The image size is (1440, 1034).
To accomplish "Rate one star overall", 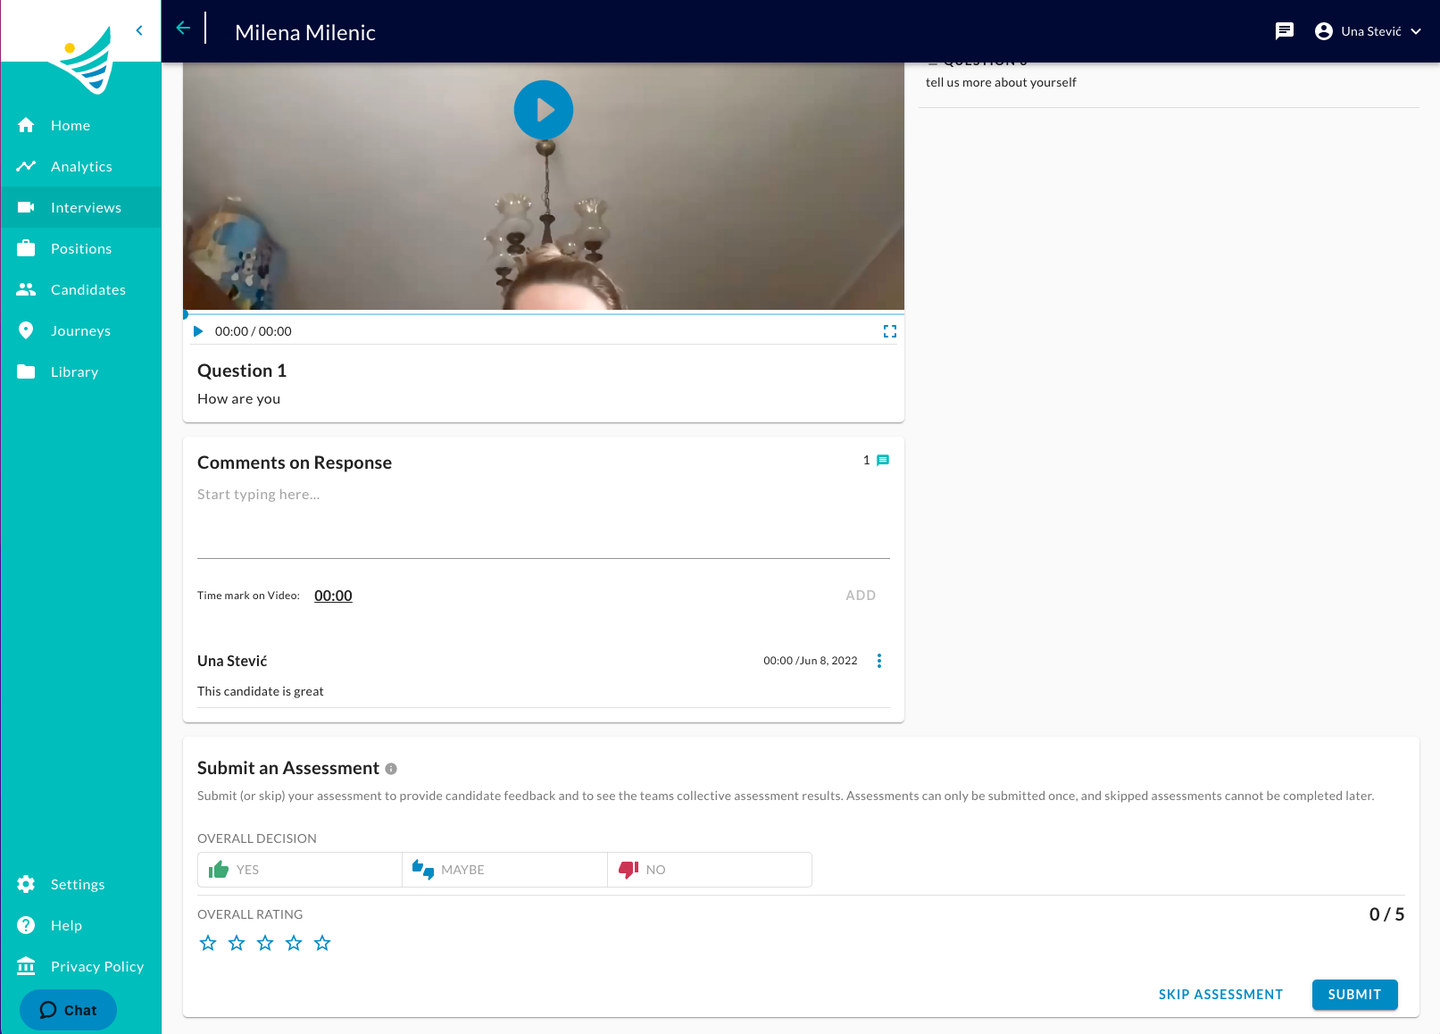I will click(208, 943).
